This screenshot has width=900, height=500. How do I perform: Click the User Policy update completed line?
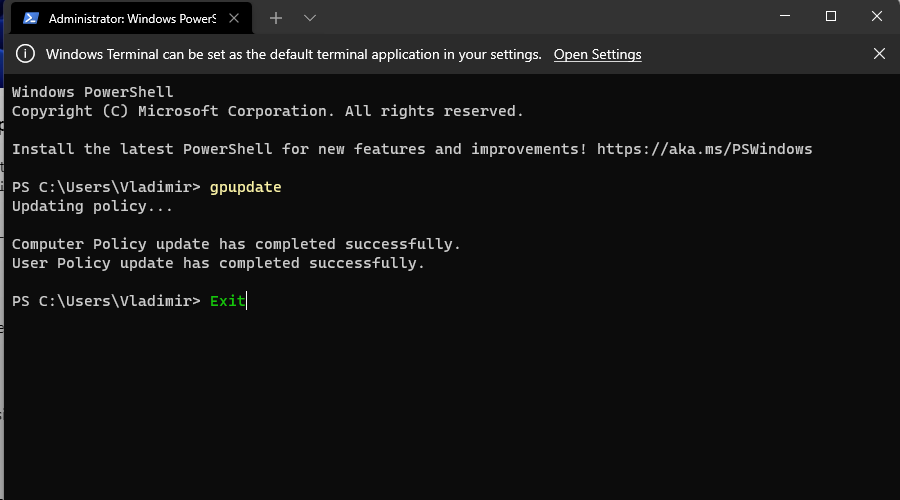point(218,263)
